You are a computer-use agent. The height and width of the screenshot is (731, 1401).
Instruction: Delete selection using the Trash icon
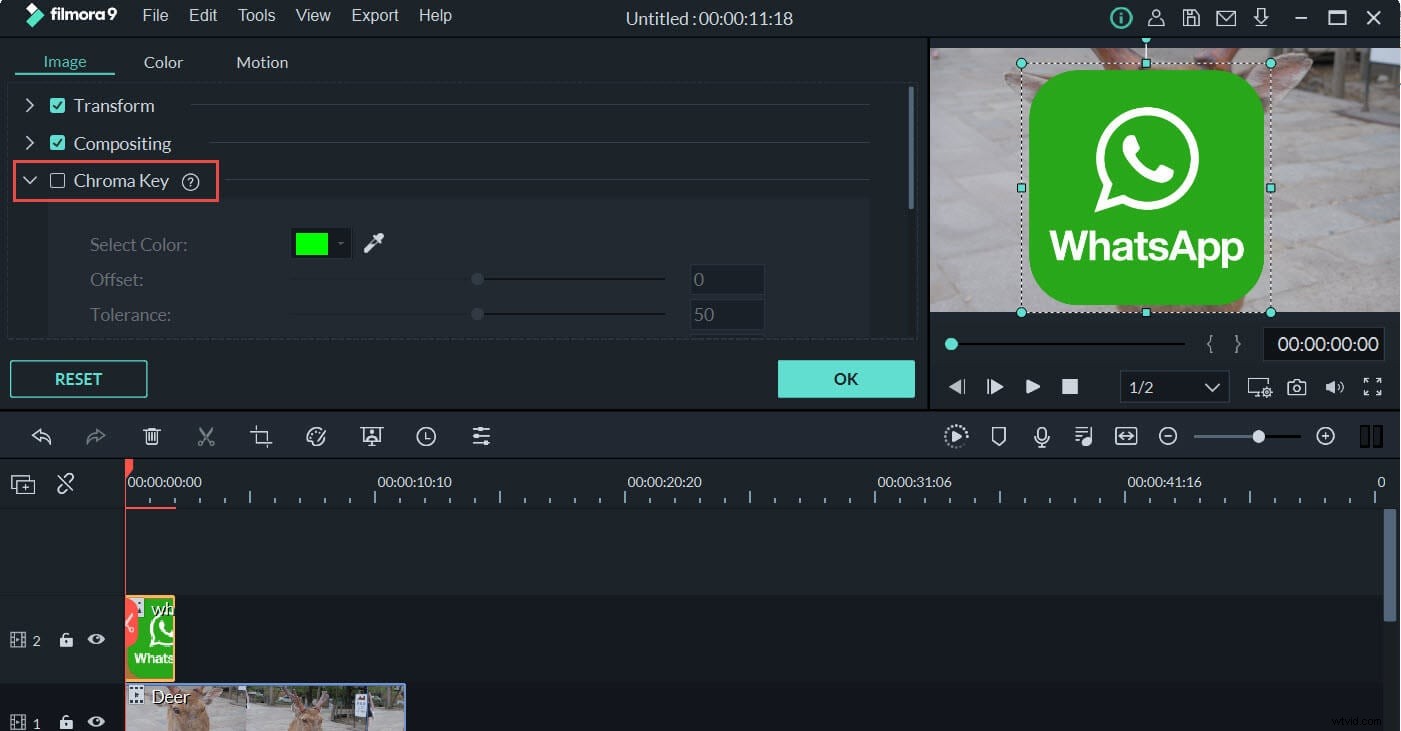[x=151, y=436]
